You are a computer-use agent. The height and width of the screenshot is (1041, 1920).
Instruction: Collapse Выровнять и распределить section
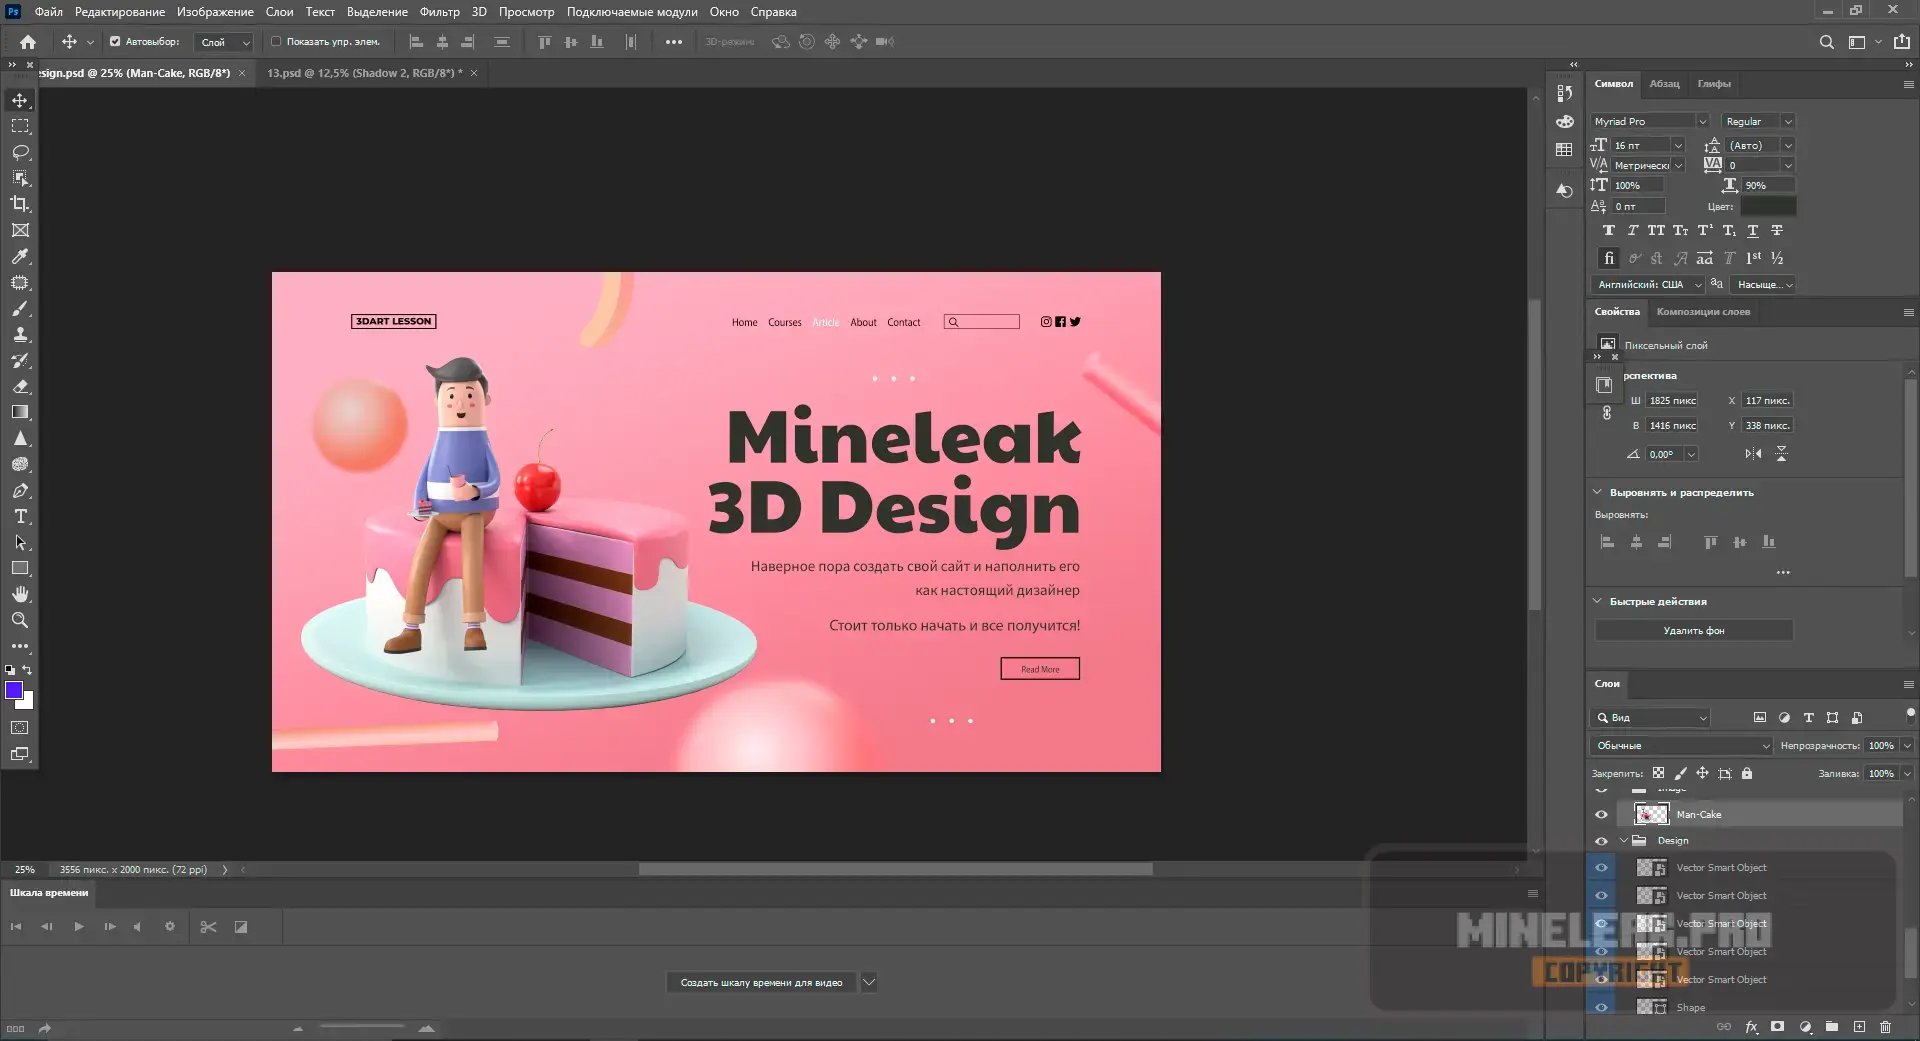click(x=1597, y=492)
